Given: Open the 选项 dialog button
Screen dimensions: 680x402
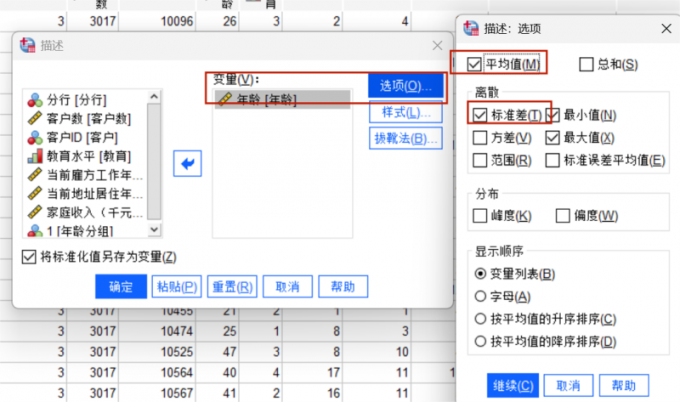Looking at the screenshot, I should (405, 86).
